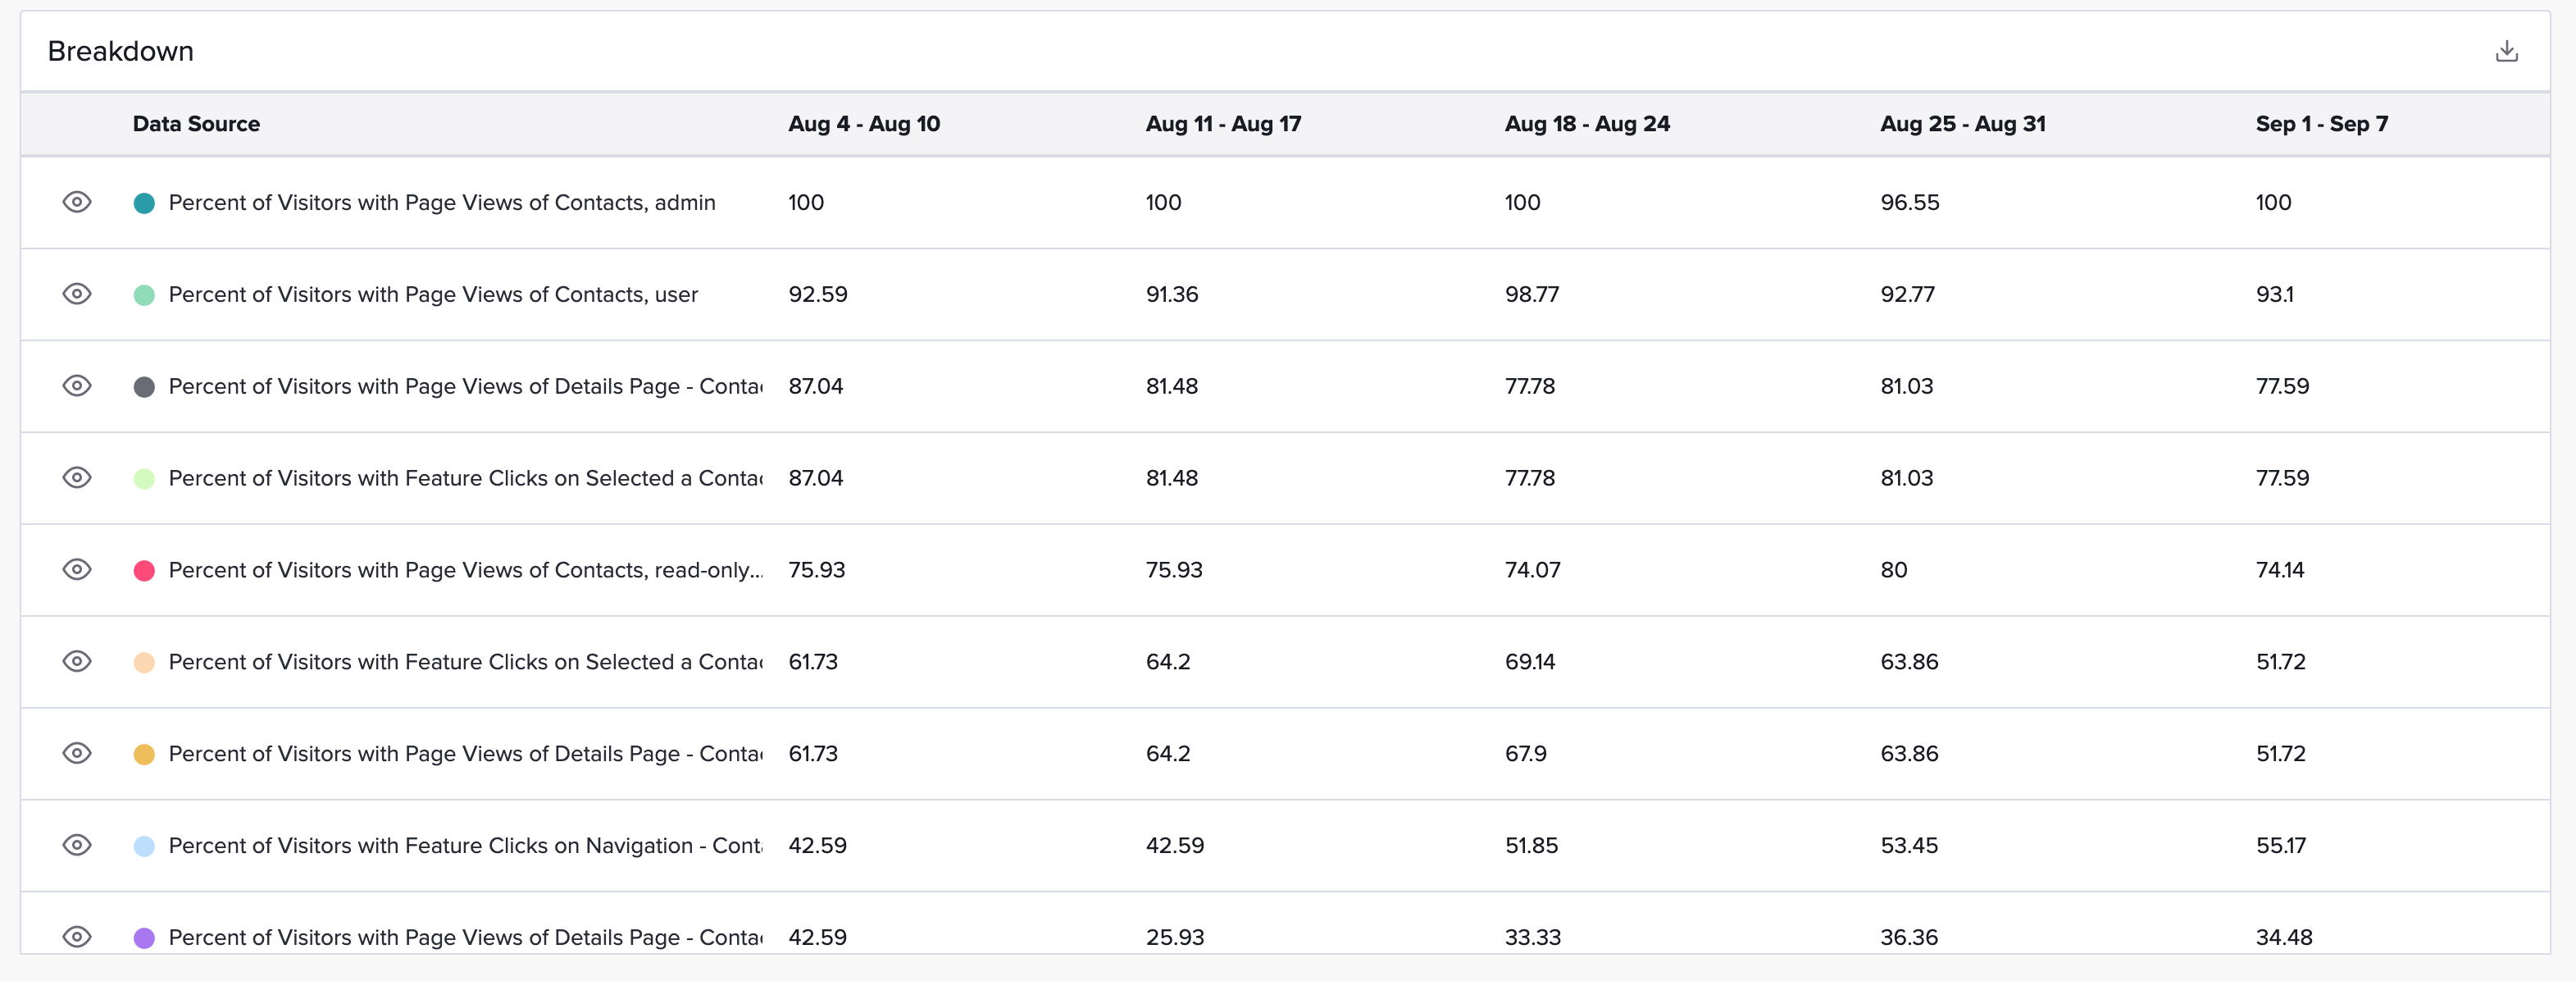
Task: Toggle eye for Selected a Contact row with 69.14
Action: pos(77,662)
